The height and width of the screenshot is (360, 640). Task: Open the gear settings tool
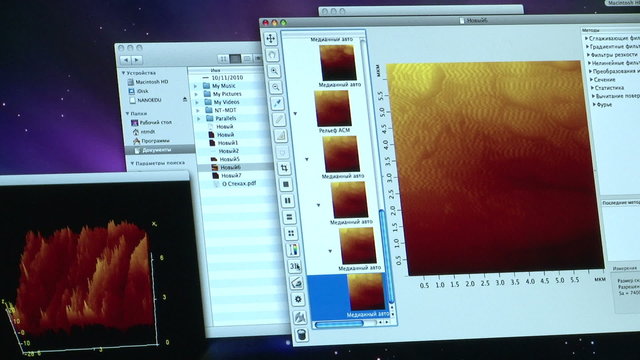pos(298,299)
